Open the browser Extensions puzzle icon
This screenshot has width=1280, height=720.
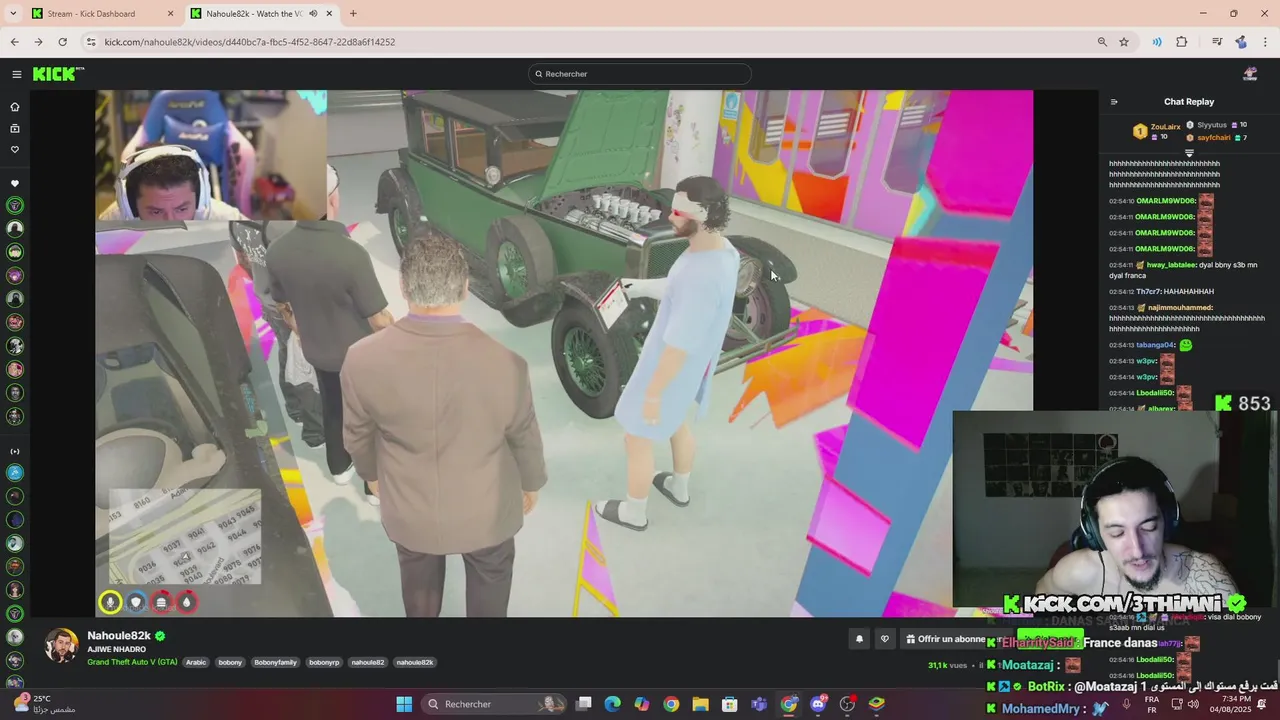coord(1182,42)
